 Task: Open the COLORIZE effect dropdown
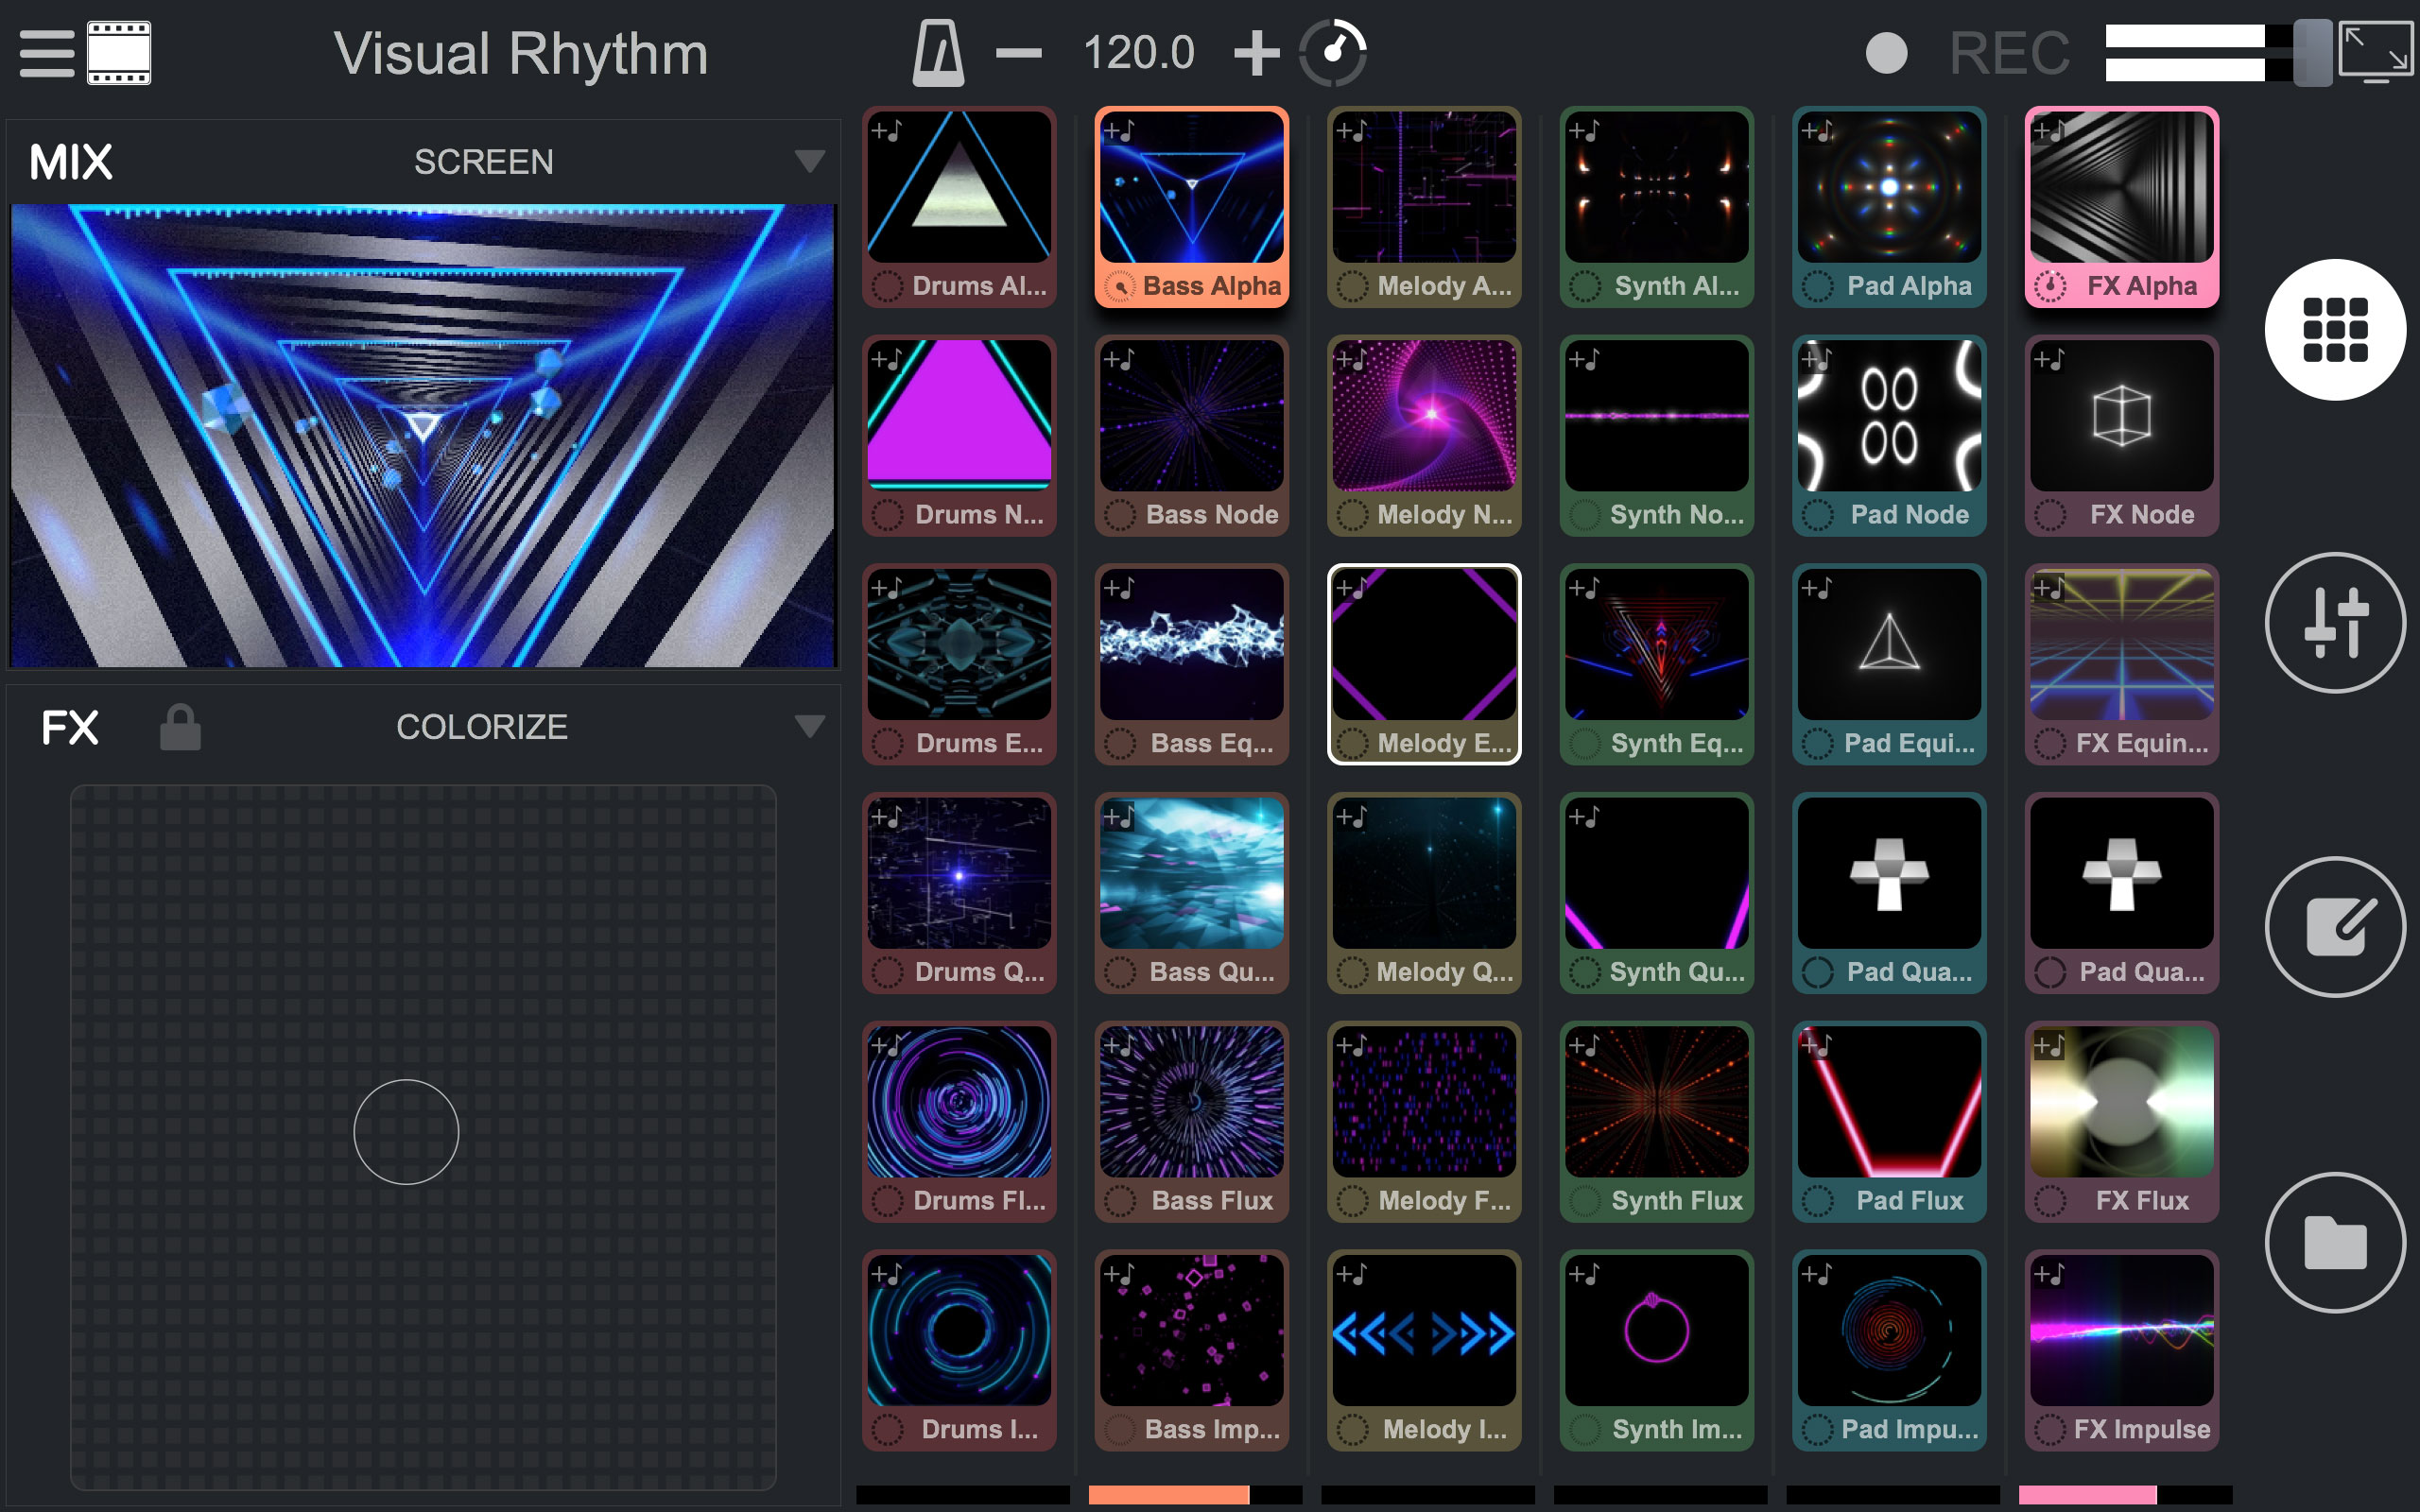[811, 727]
